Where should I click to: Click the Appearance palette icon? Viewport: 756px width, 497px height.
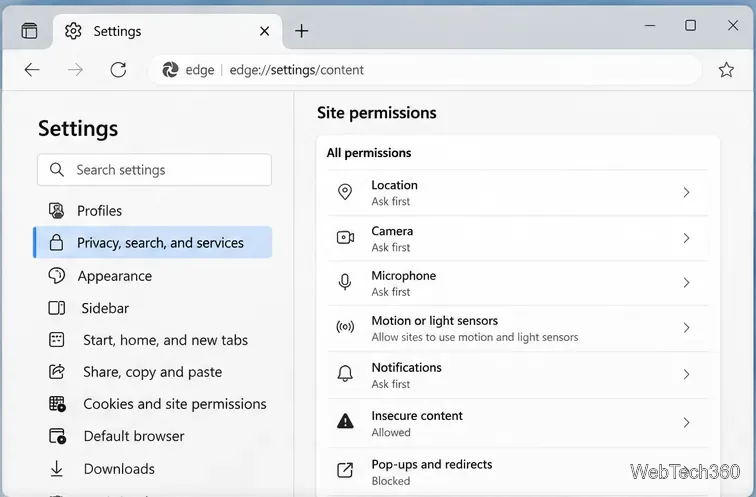[56, 275]
